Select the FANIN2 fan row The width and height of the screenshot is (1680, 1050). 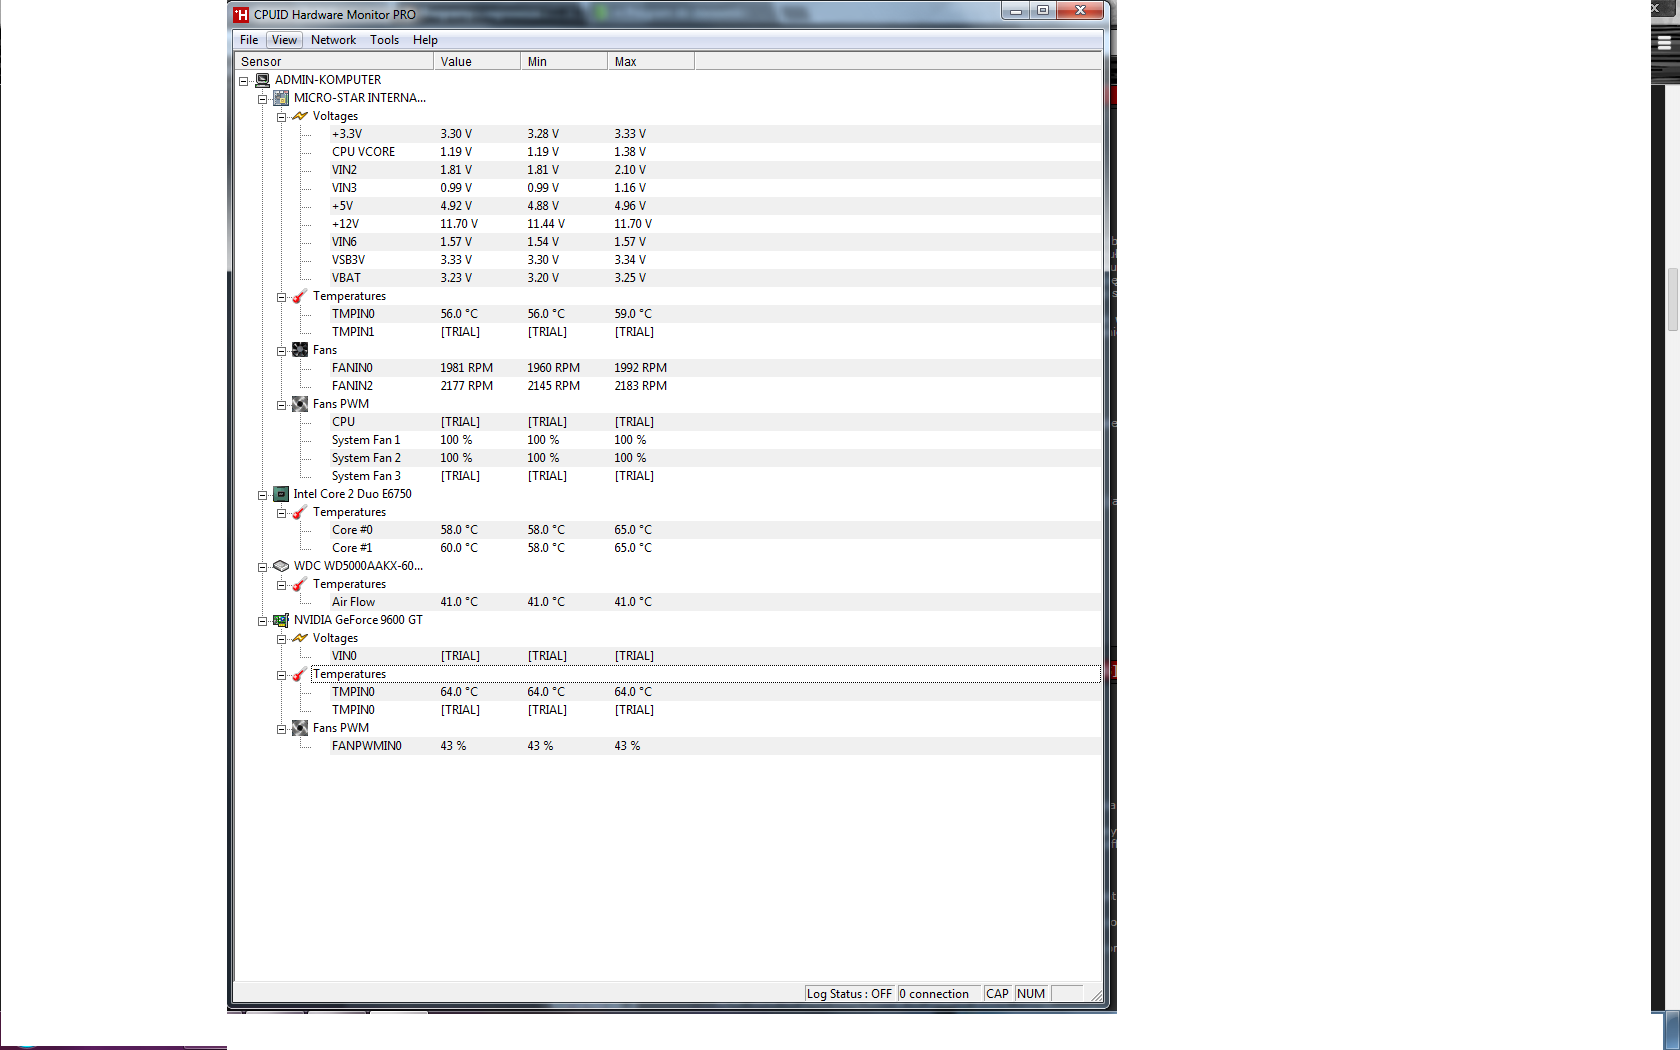click(x=715, y=386)
